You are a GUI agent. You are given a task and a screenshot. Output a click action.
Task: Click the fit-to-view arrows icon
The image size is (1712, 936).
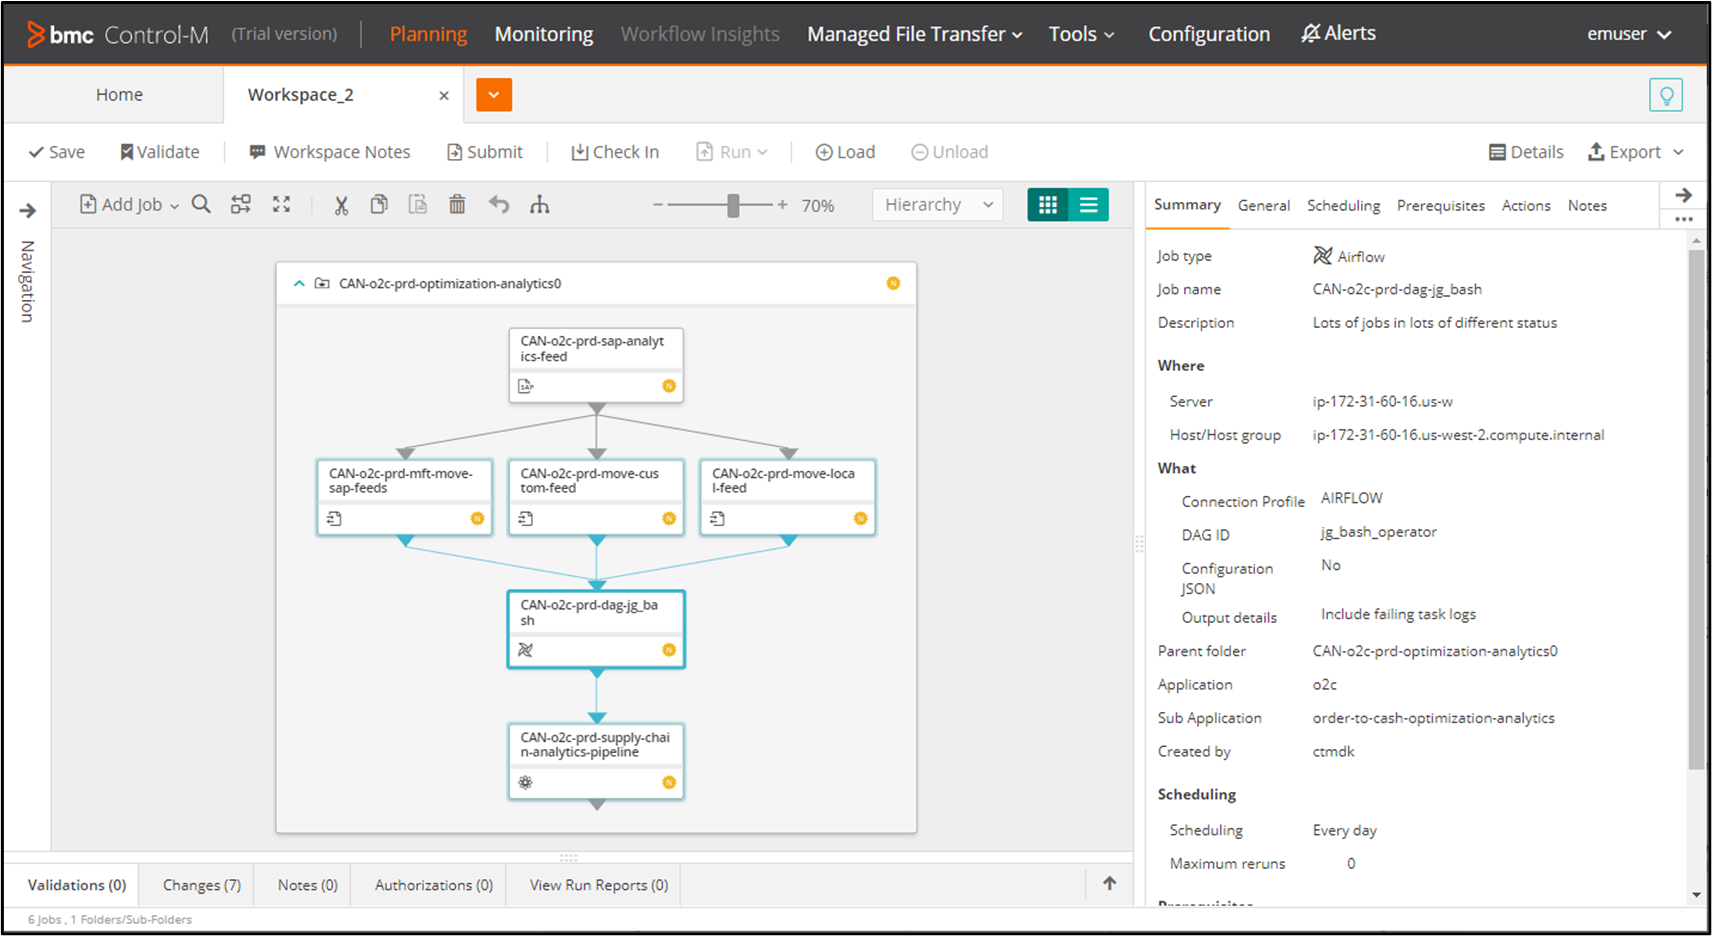(x=281, y=204)
